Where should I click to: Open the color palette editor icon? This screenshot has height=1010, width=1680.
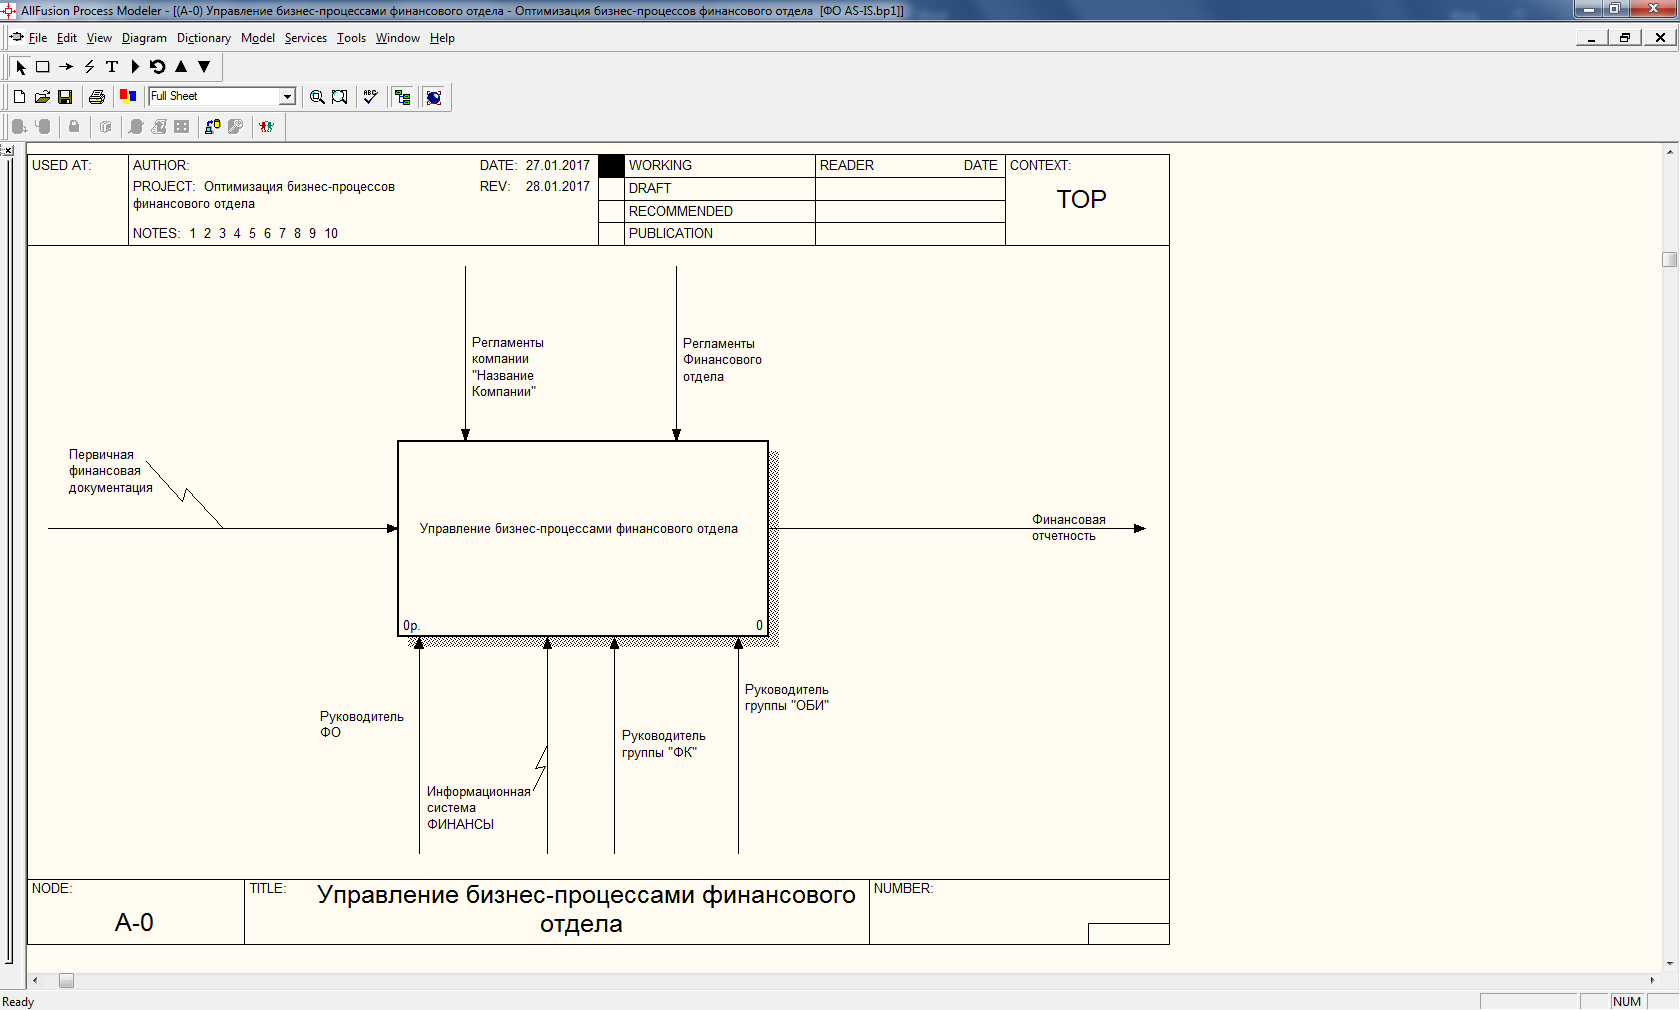pos(128,97)
